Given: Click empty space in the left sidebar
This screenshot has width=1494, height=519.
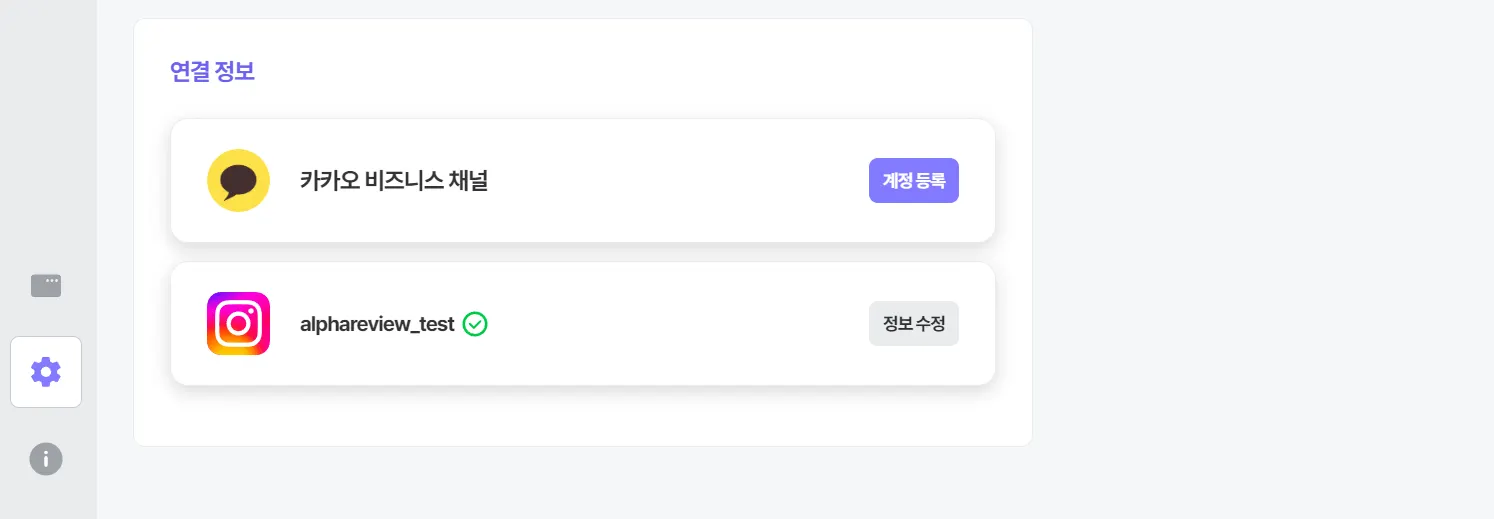Looking at the screenshot, I should 48,130.
